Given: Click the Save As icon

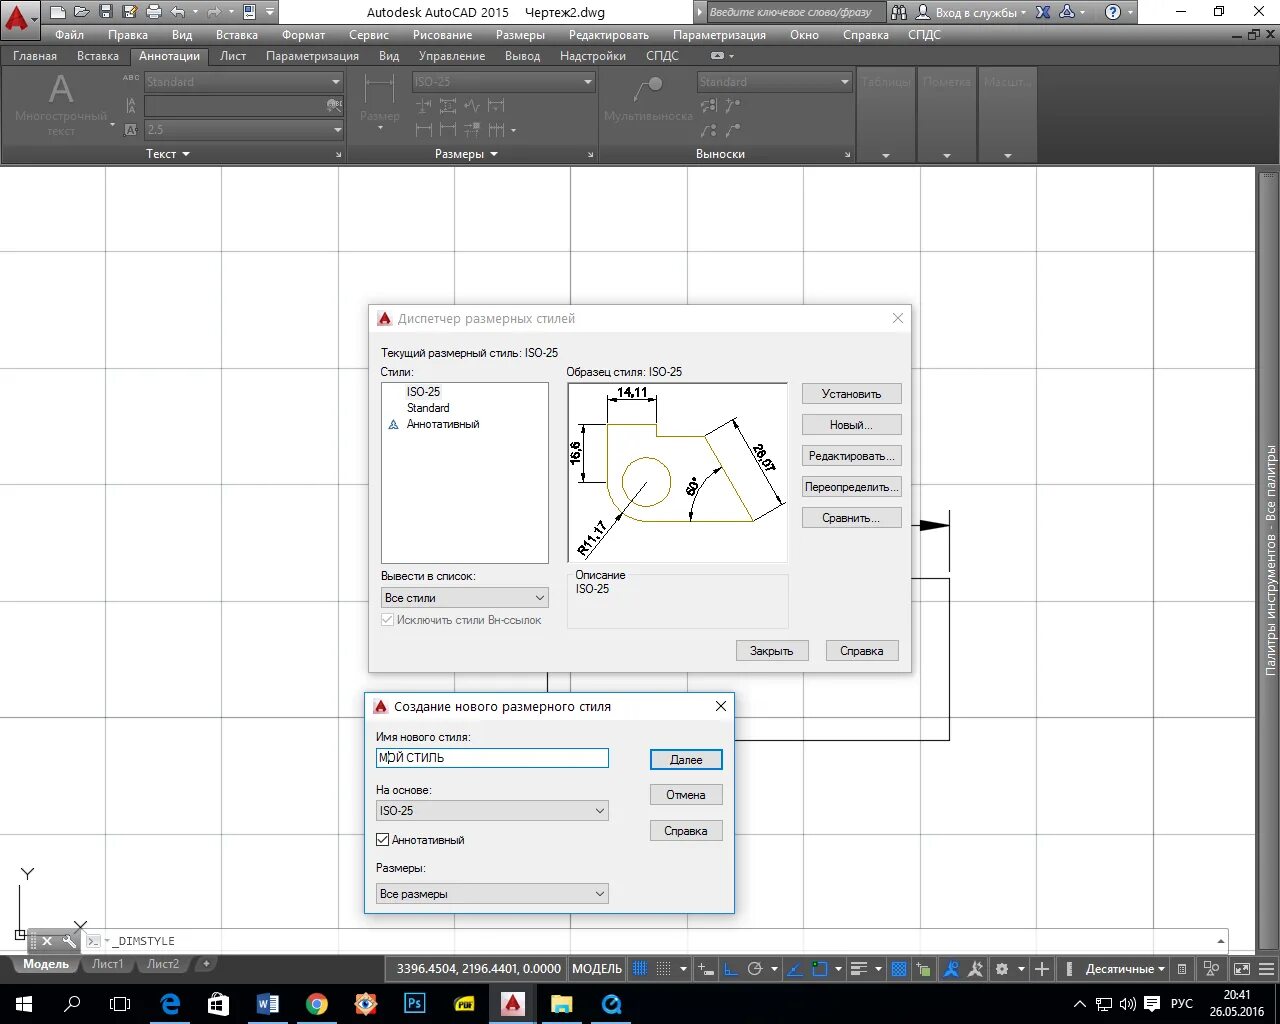Looking at the screenshot, I should [129, 12].
